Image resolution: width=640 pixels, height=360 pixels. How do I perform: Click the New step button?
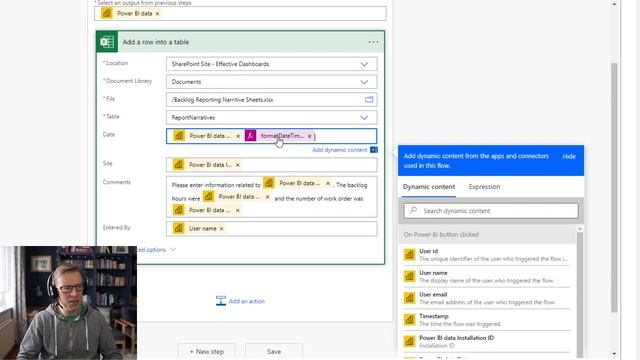click(x=207, y=351)
